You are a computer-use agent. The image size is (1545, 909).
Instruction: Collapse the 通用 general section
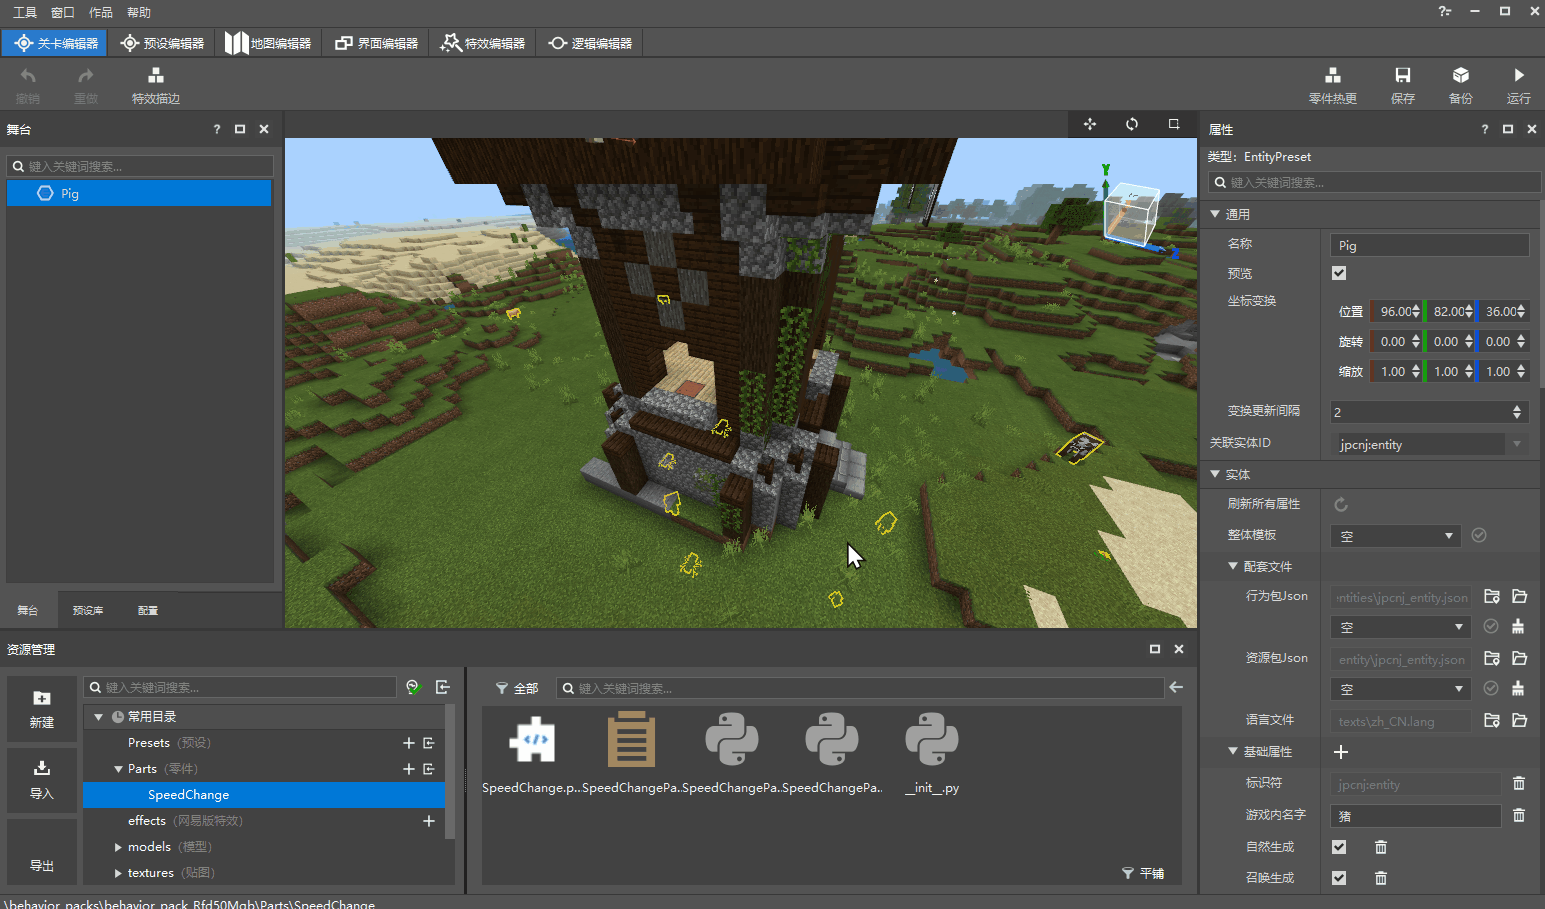point(1215,214)
